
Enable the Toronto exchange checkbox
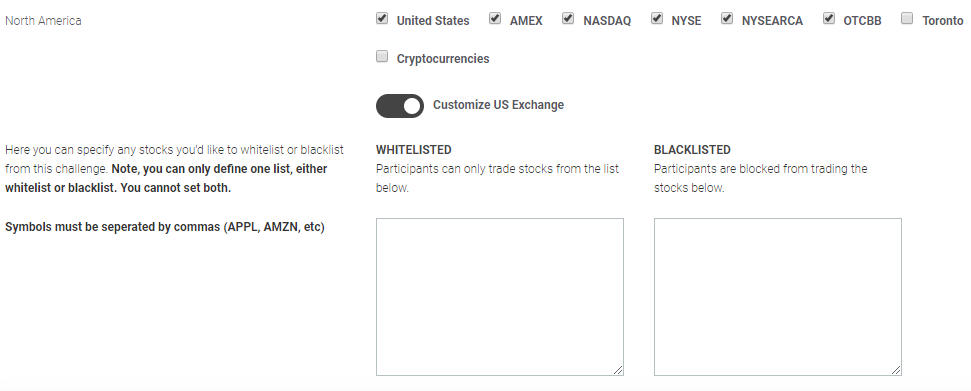pyautogui.click(x=907, y=19)
